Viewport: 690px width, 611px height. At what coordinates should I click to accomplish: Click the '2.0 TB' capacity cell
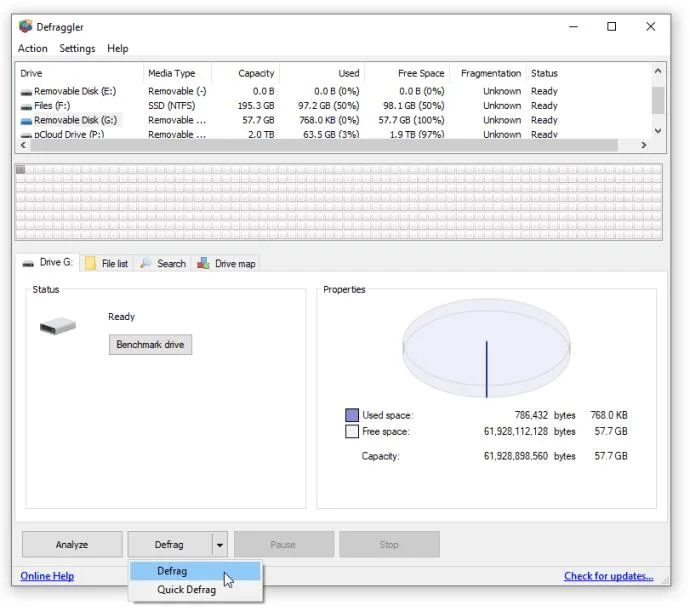point(261,134)
